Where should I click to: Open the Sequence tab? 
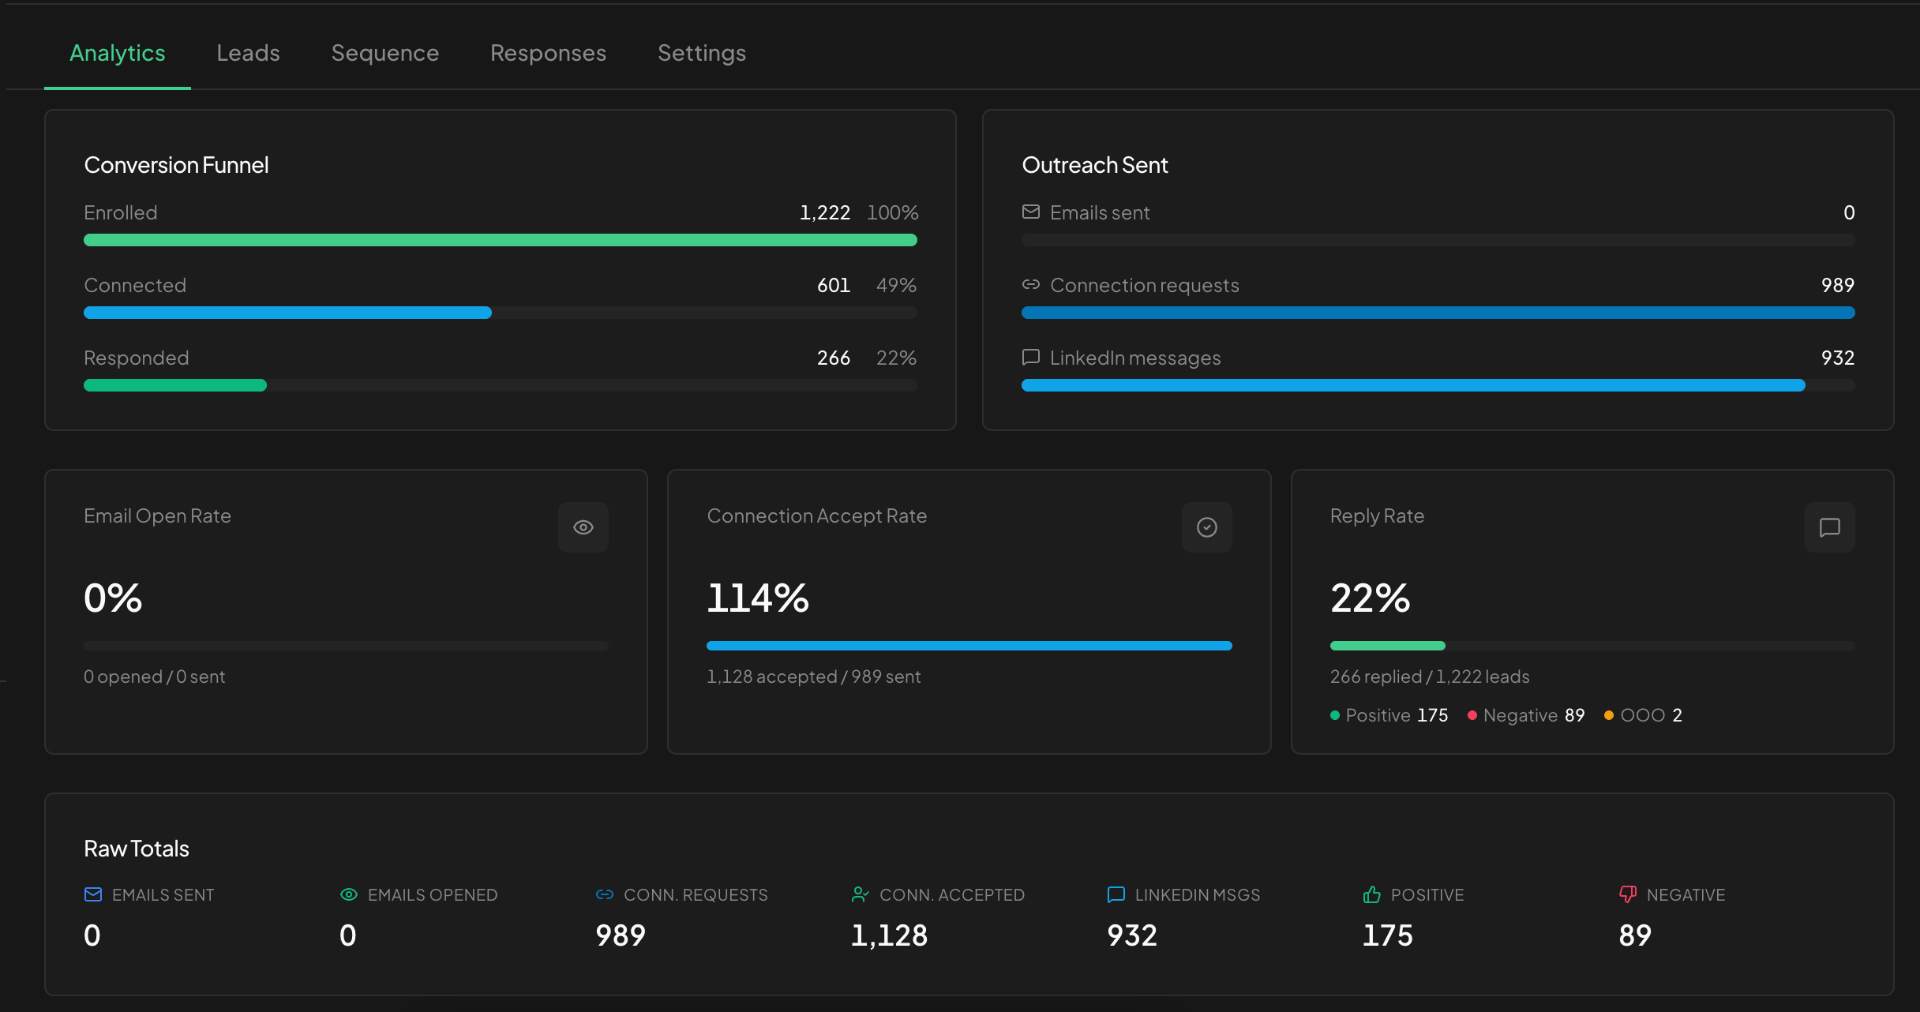[x=385, y=53]
